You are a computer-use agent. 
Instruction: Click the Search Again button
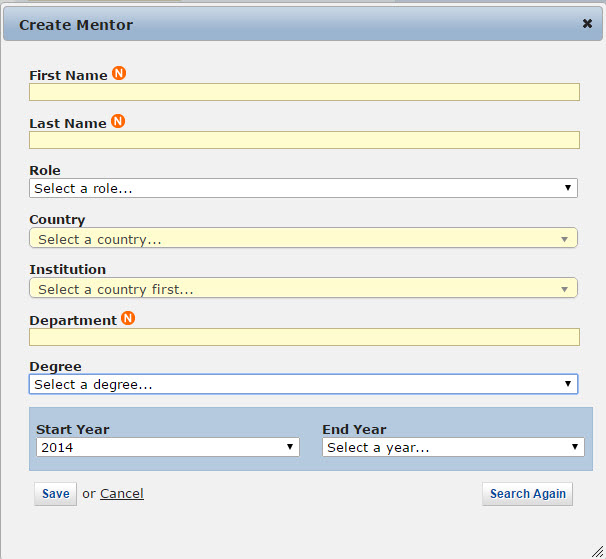tap(527, 494)
